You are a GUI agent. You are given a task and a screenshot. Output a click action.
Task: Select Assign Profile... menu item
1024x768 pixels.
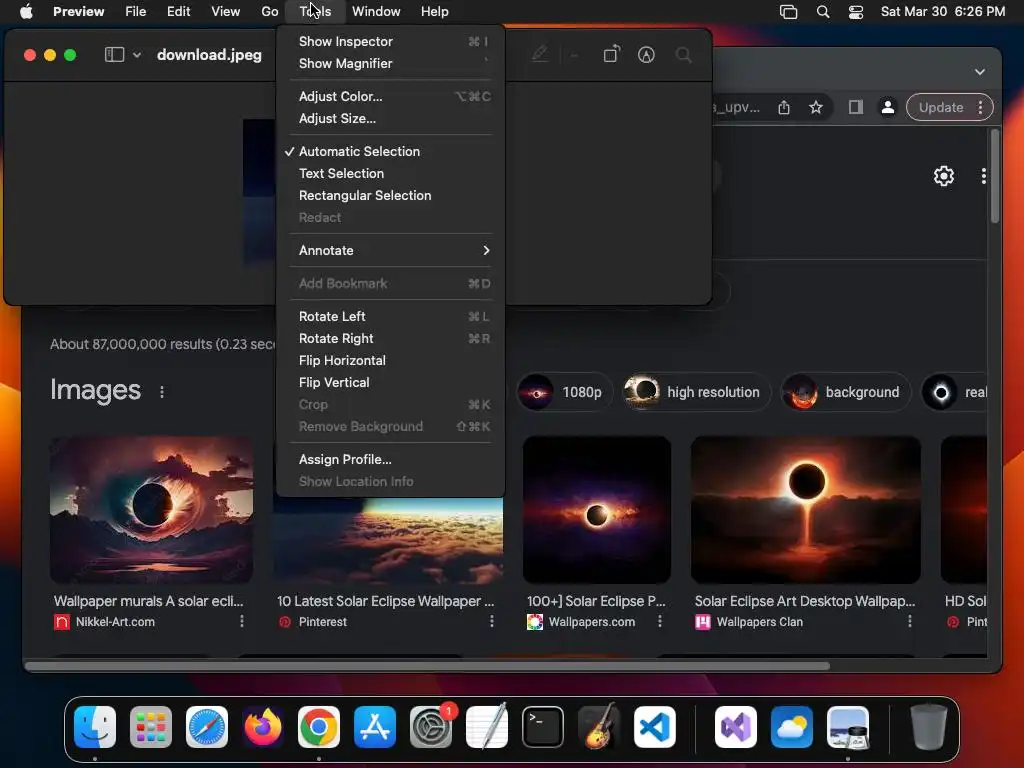(x=391, y=459)
